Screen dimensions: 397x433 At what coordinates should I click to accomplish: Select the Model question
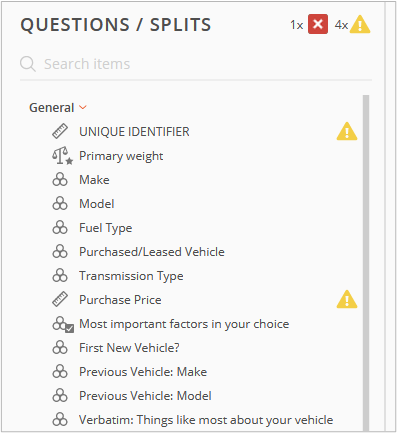[97, 204]
